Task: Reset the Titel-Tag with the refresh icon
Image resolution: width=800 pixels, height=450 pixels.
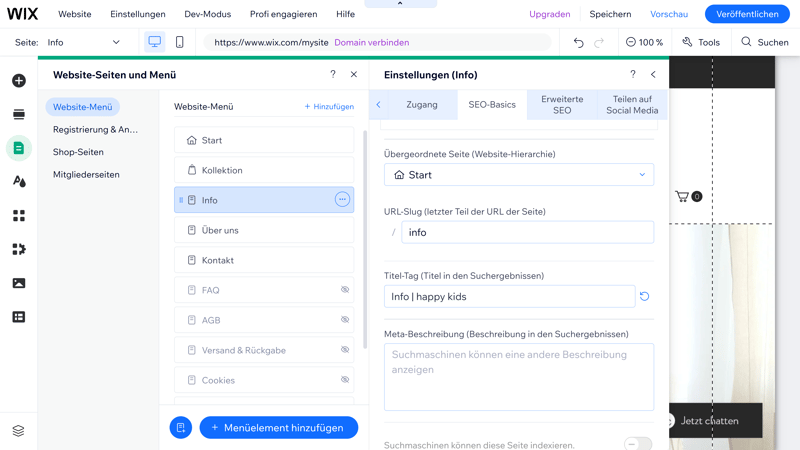Action: click(644, 296)
